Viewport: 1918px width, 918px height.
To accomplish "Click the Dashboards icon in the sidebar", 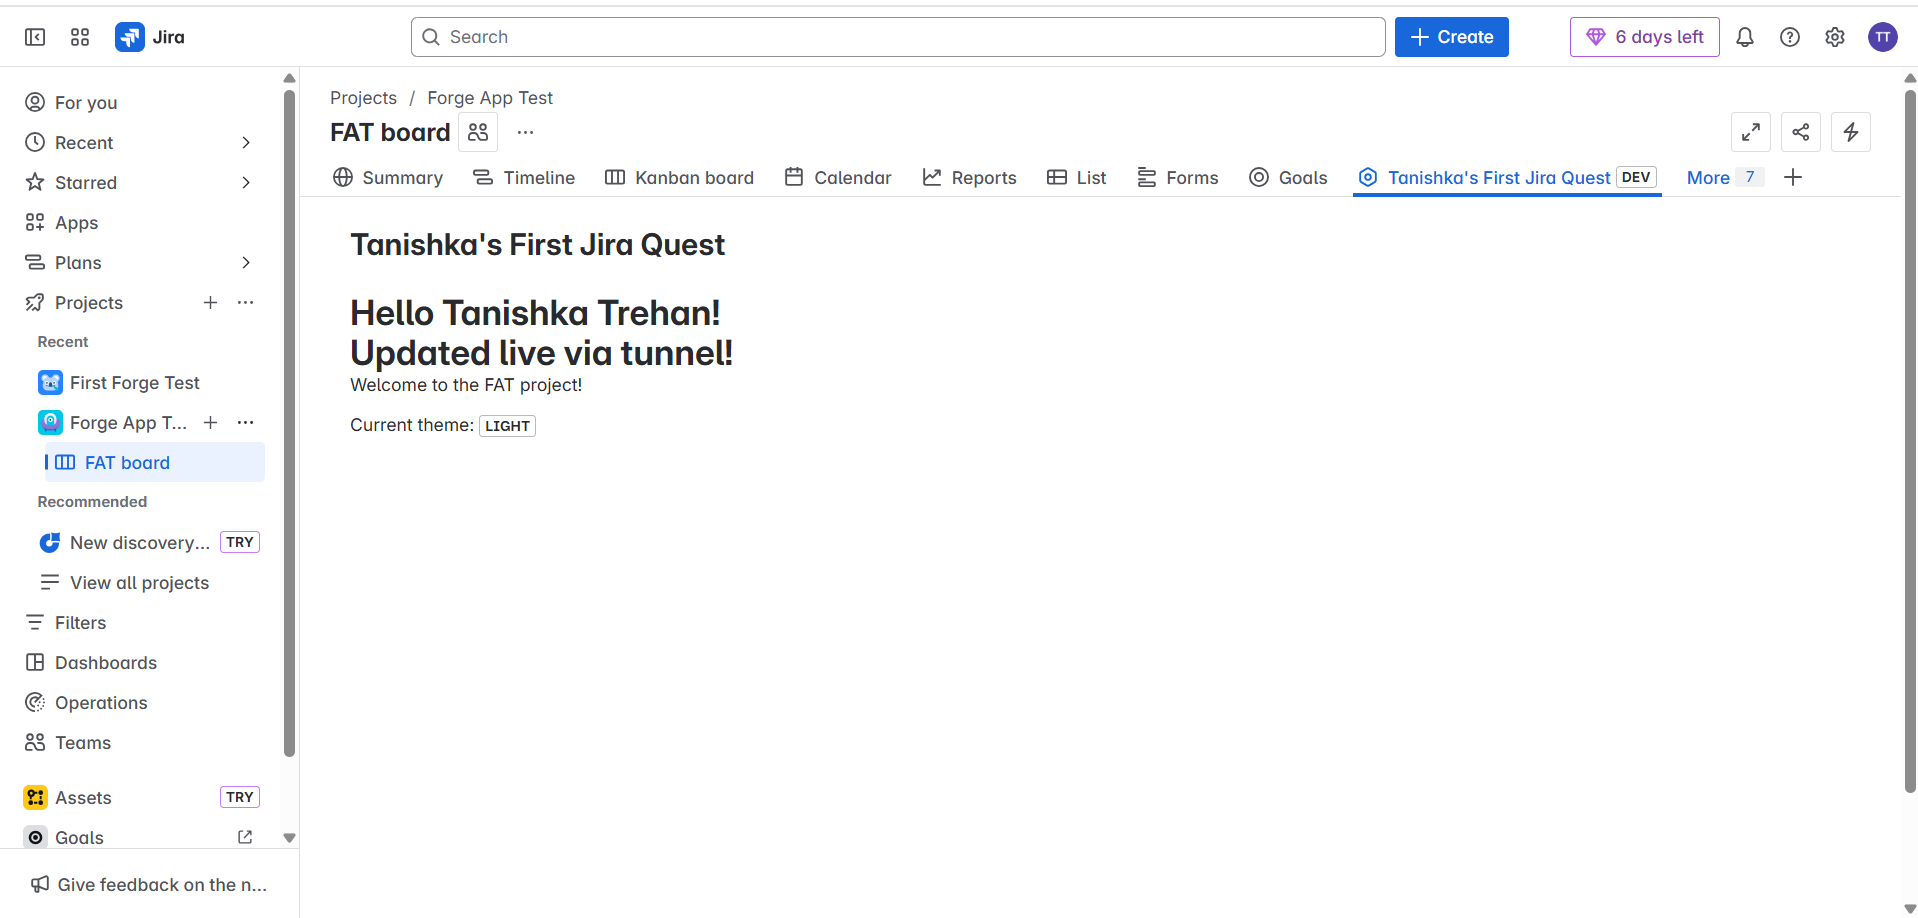I will 35,662.
